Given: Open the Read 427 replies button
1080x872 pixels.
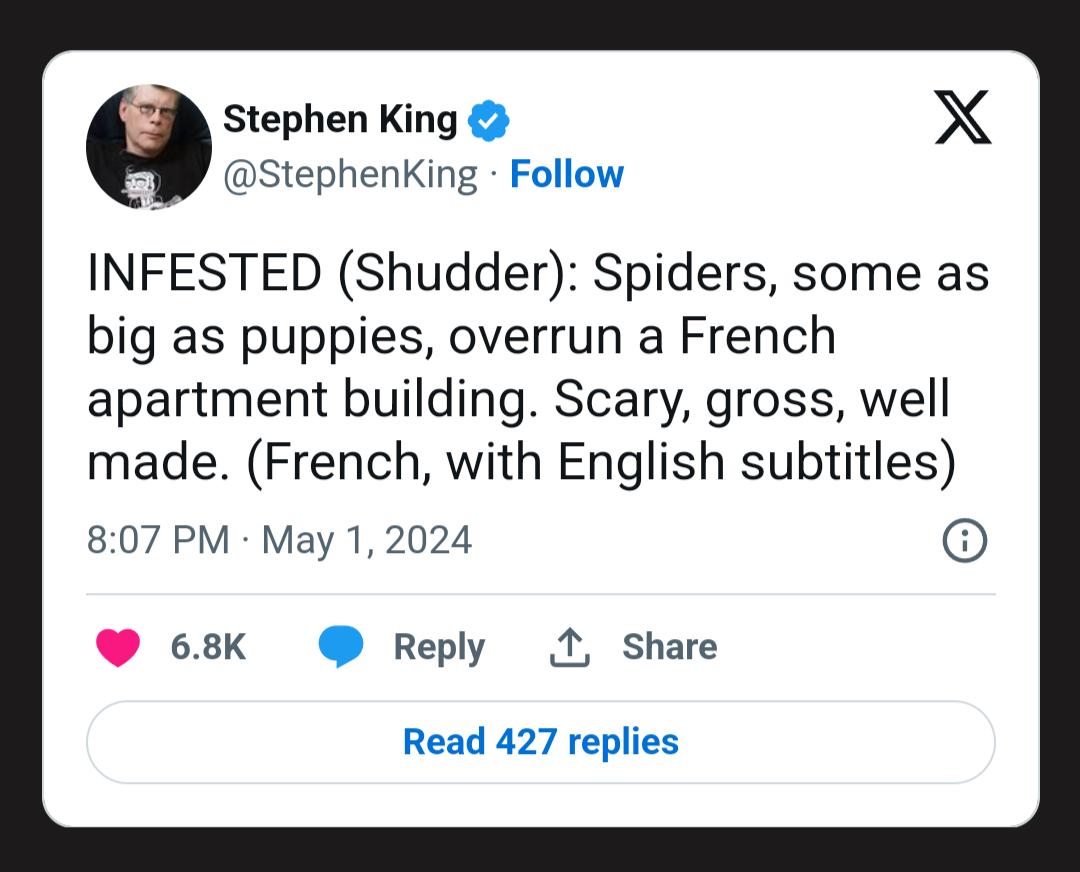Looking at the screenshot, I should click(540, 742).
